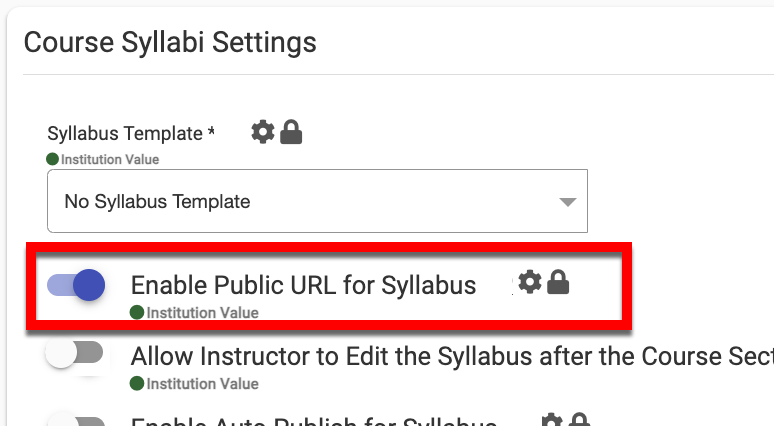Click the gear icon beside Enable Auto Publish
The height and width of the screenshot is (426, 774).
tap(551, 421)
